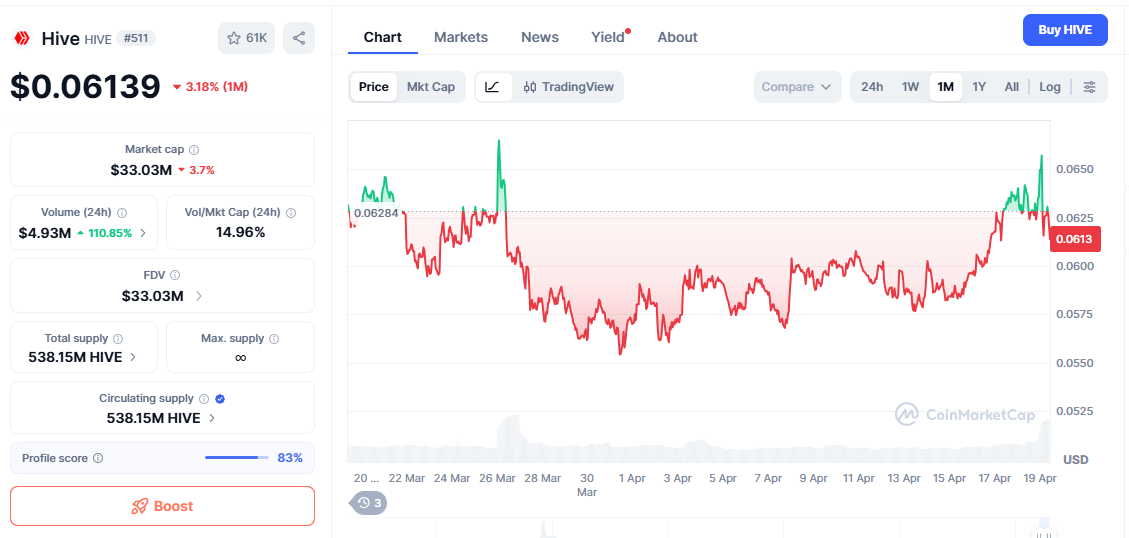
Task: Expand the Volume (24h) details chevron
Action: [x=143, y=233]
